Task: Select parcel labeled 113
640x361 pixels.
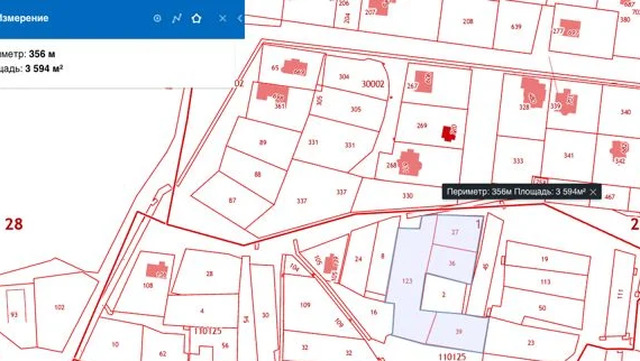Action: click(545, 282)
